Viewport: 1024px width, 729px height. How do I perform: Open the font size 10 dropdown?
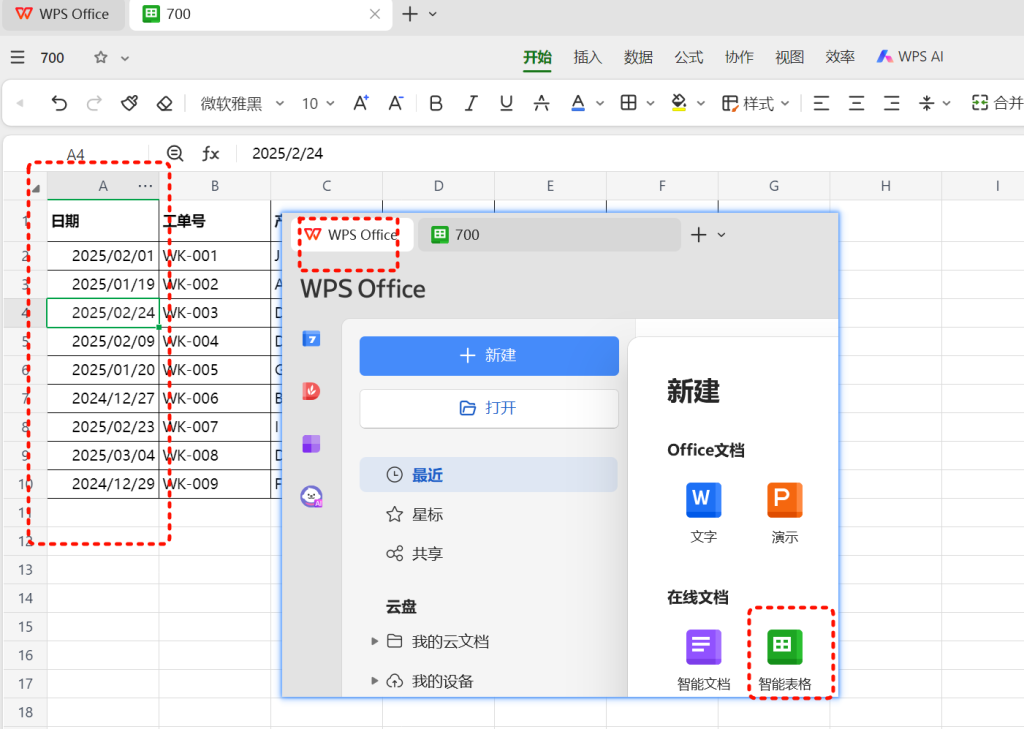pyautogui.click(x=318, y=103)
